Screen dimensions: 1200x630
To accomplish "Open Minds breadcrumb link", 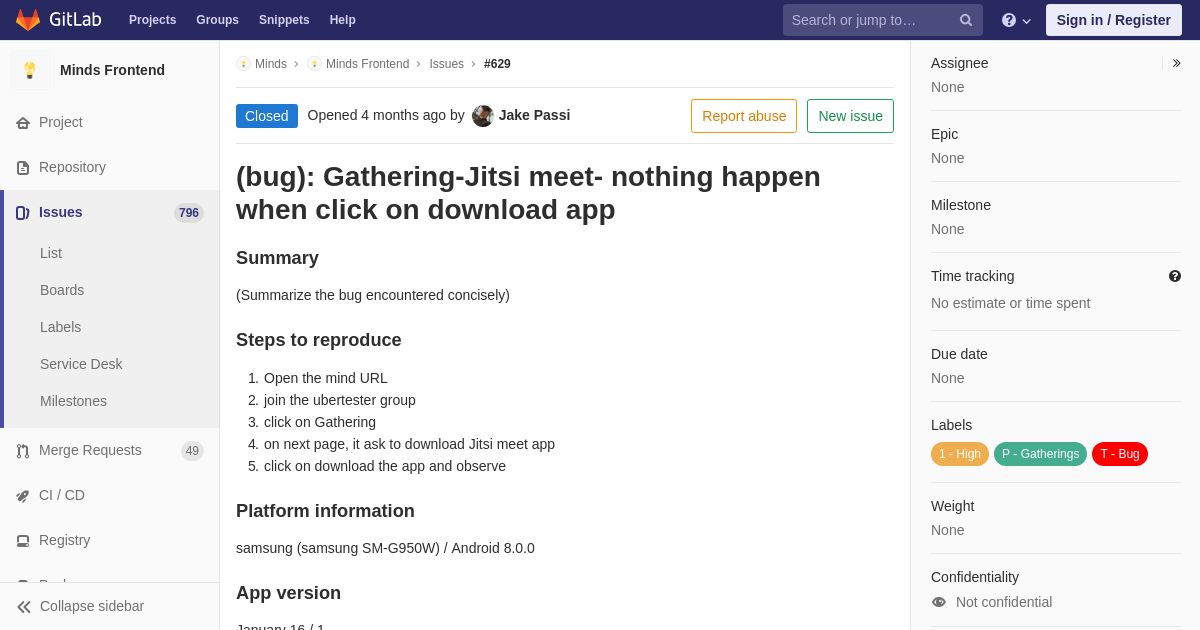I will click(271, 64).
